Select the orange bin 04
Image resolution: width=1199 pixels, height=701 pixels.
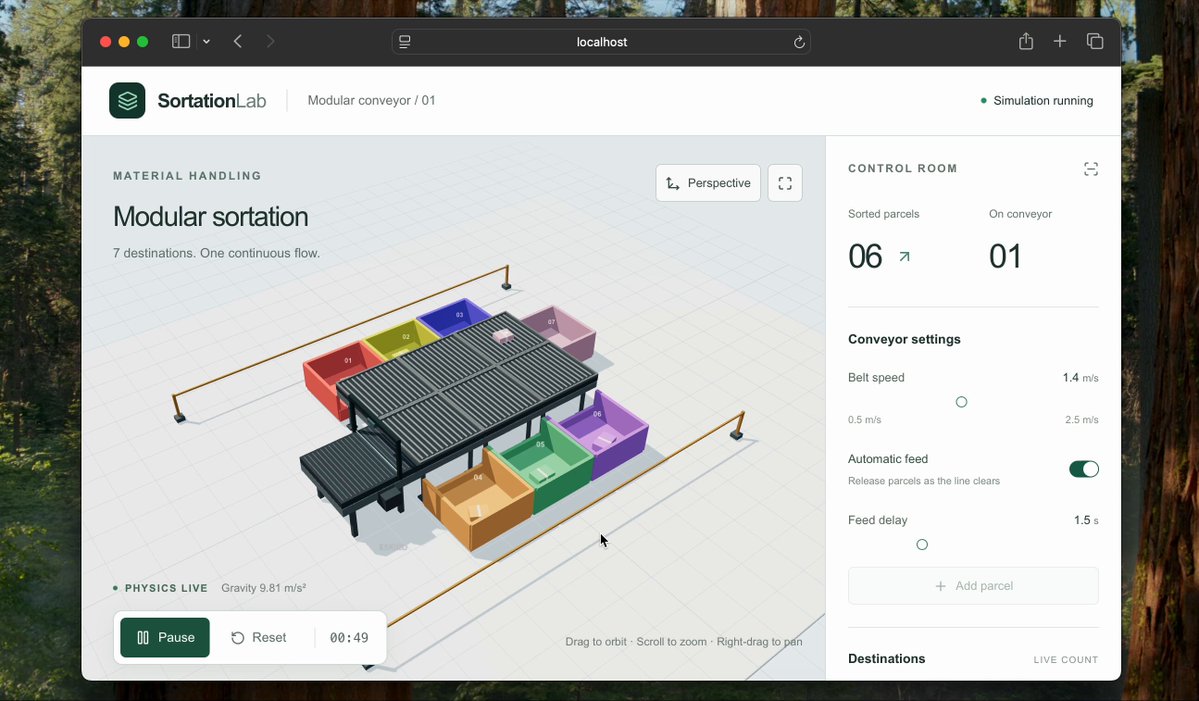click(478, 501)
